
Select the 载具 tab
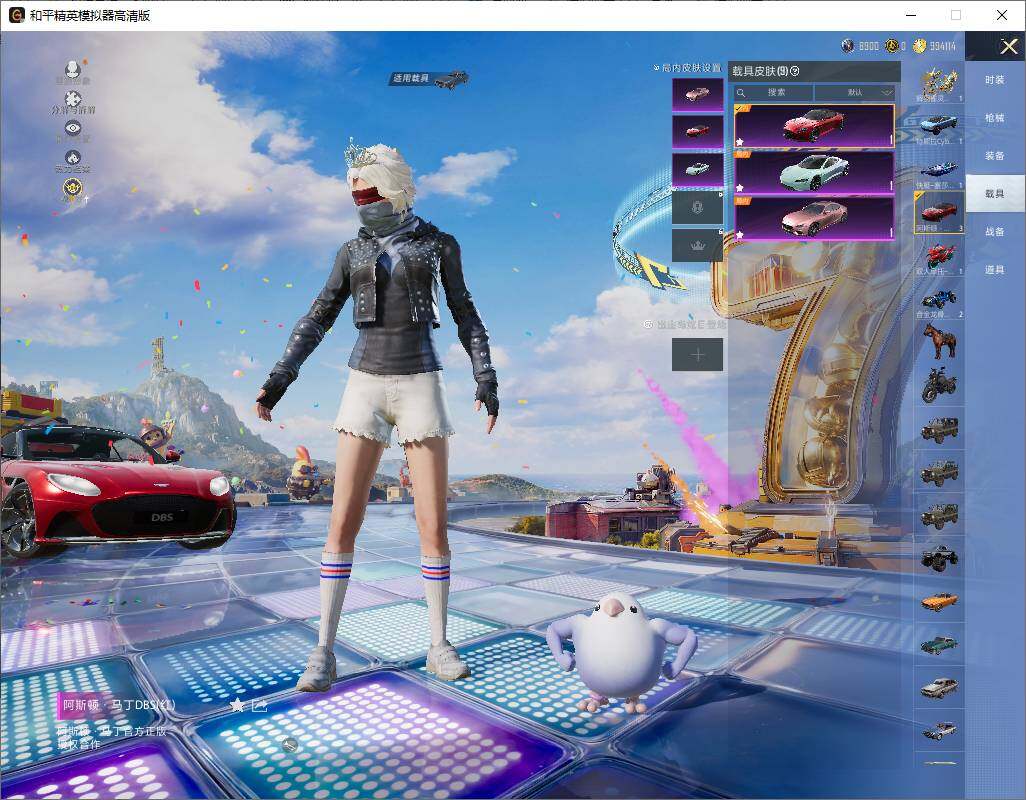(x=995, y=194)
